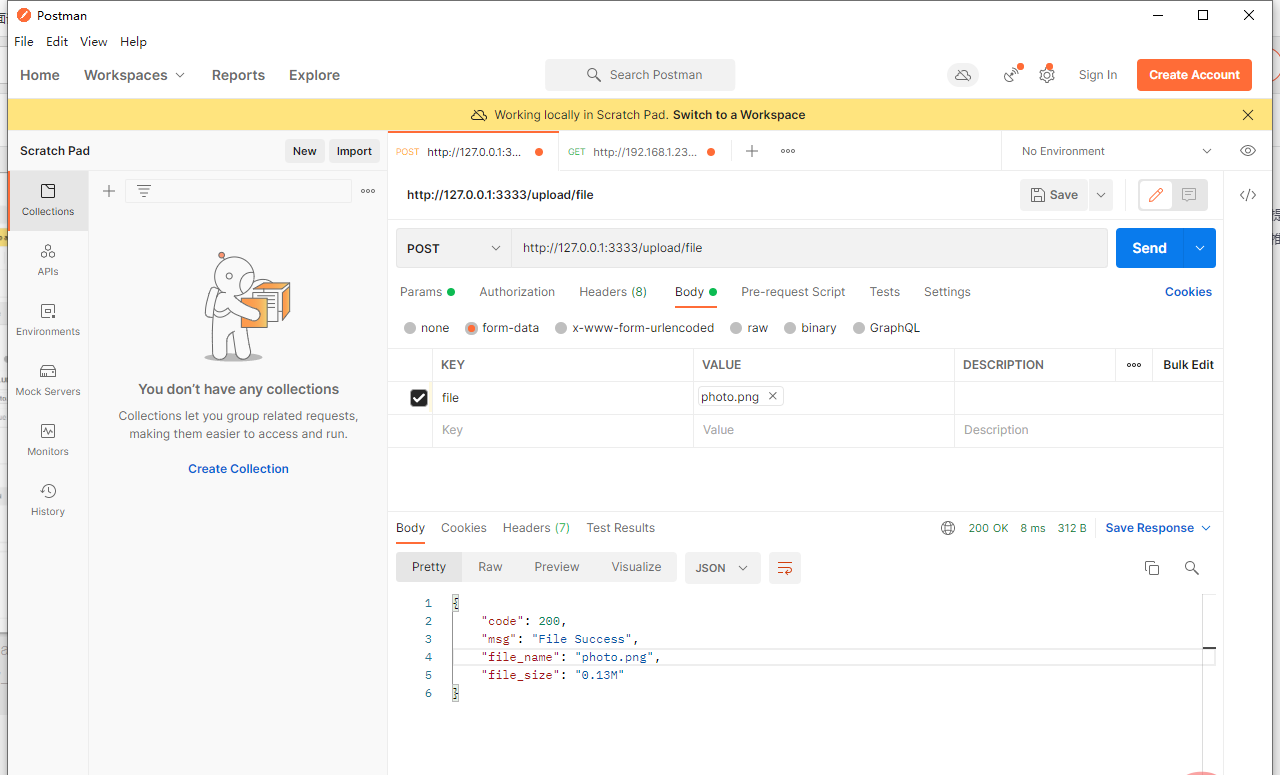
Task: Open the History sidebar panel
Action: (48, 500)
